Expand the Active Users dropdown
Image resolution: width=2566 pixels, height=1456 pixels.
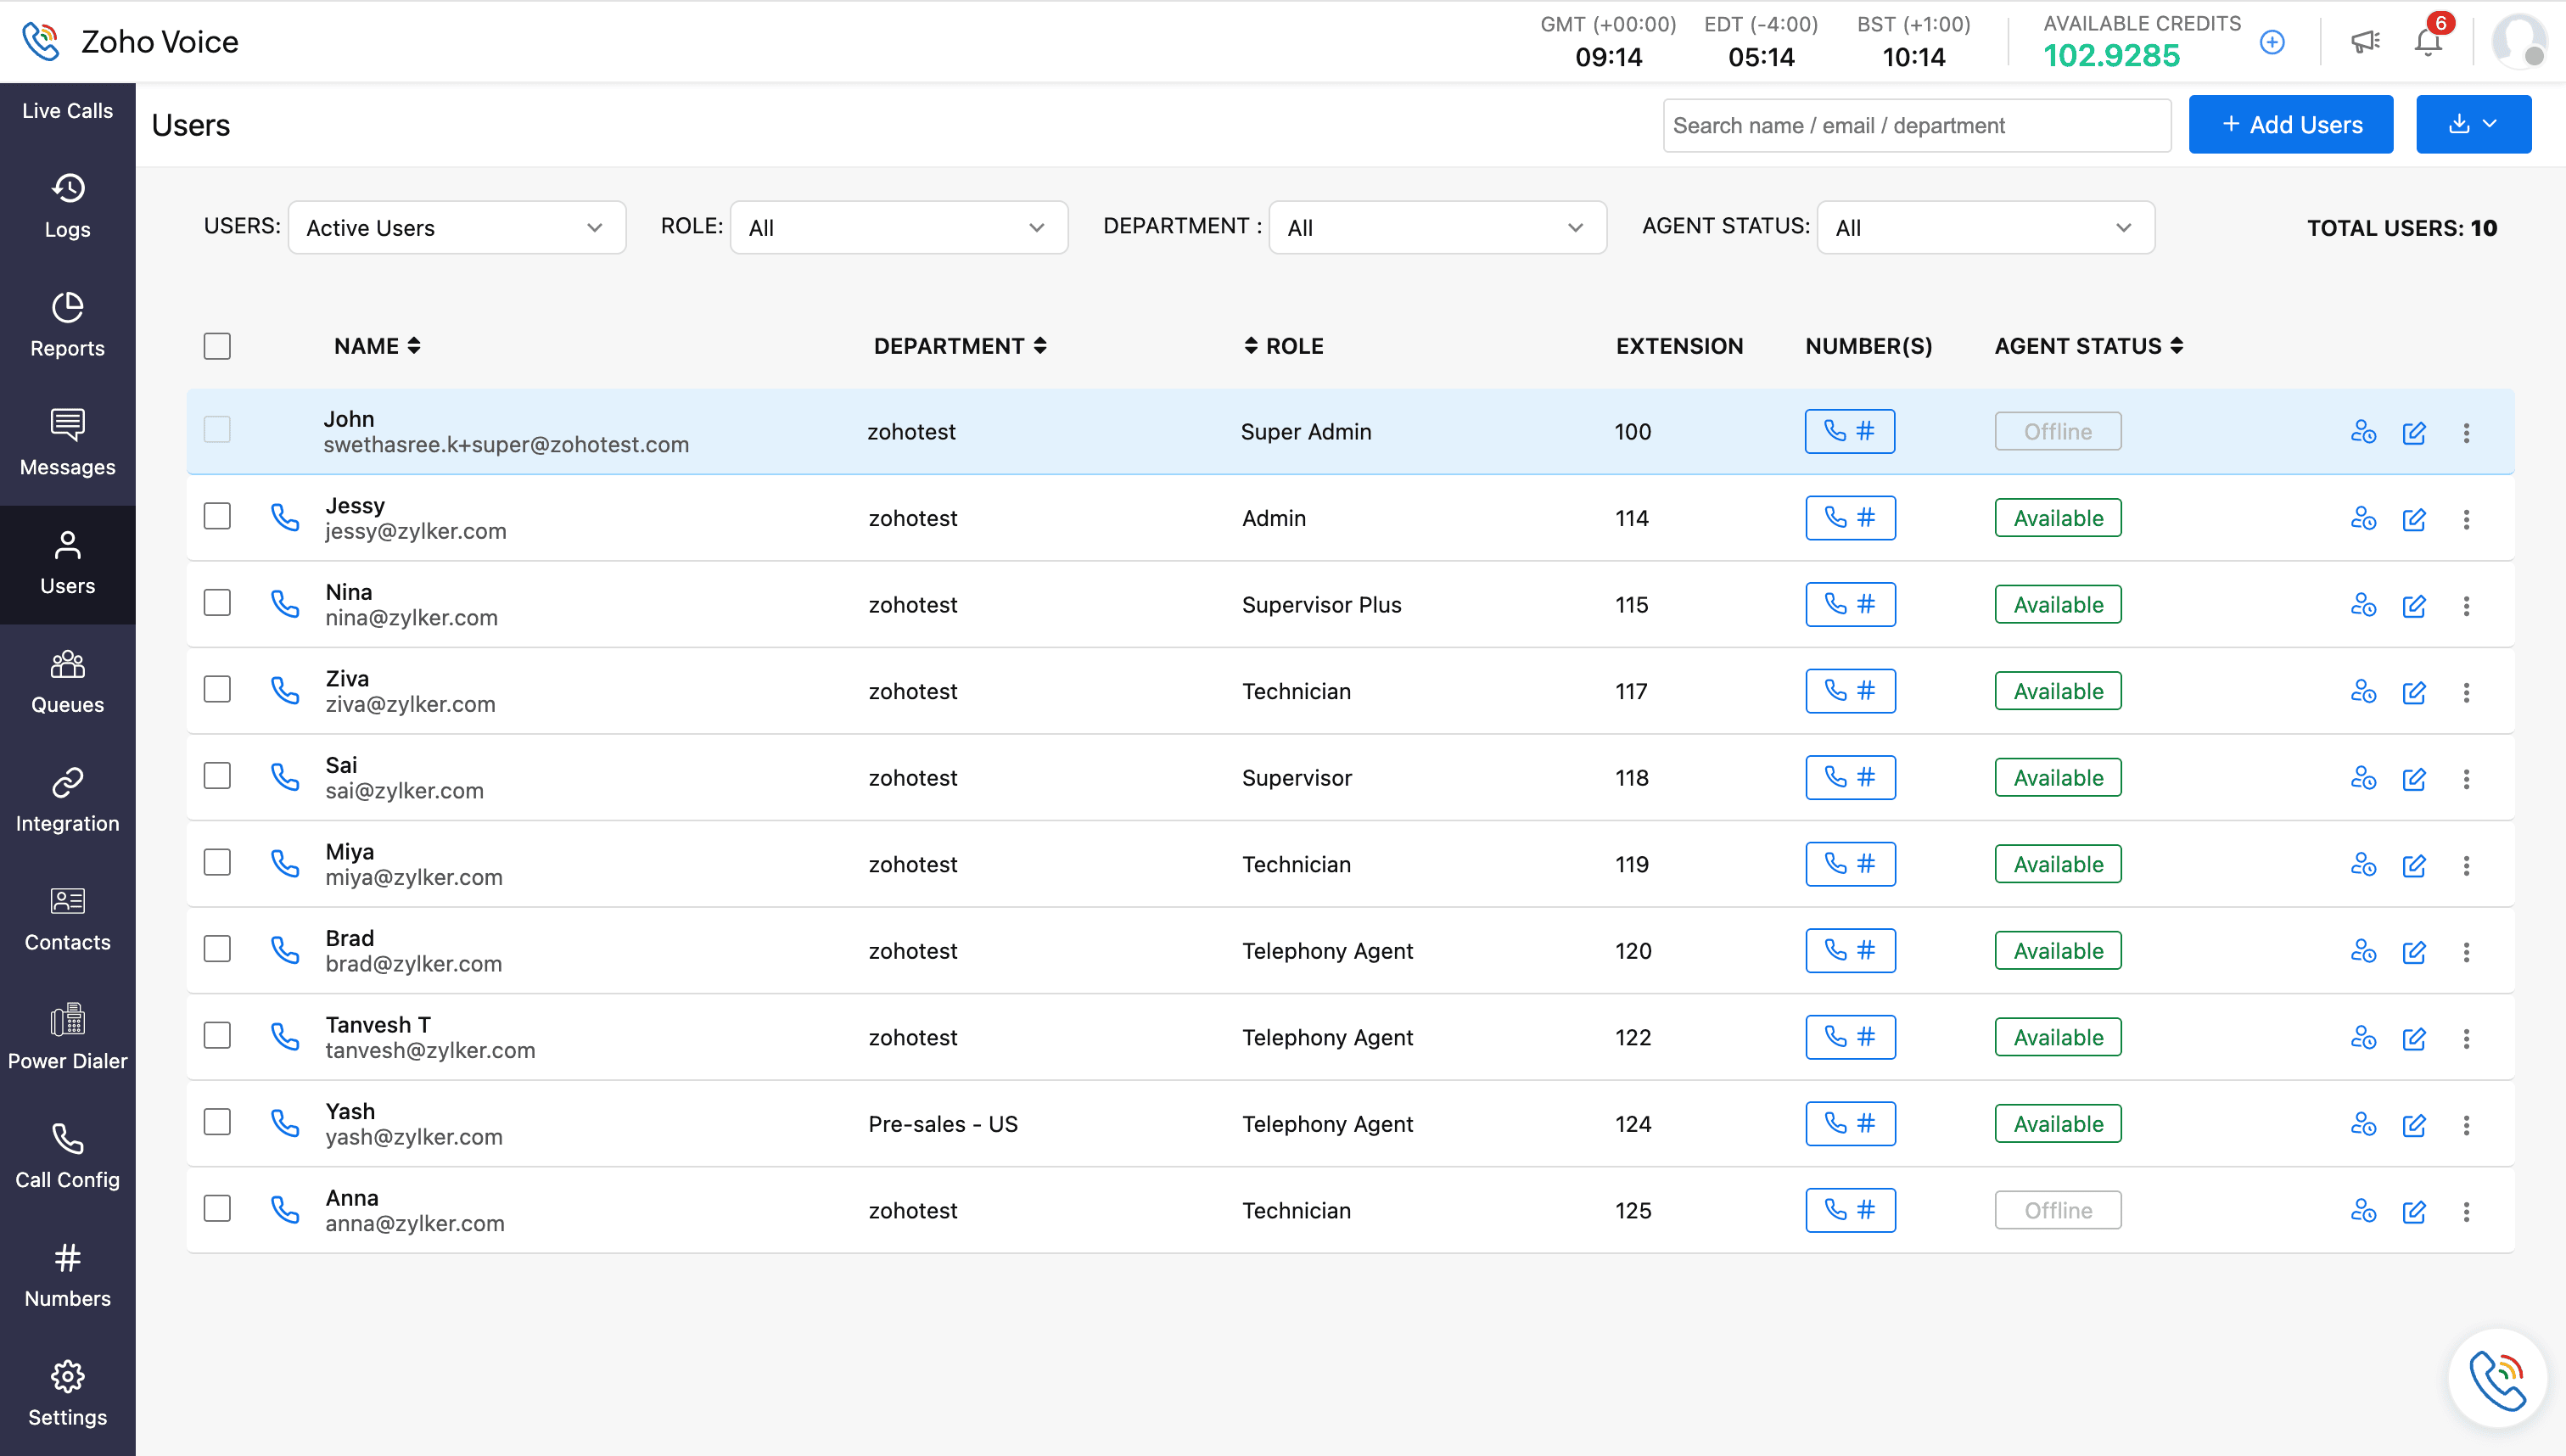pos(457,228)
